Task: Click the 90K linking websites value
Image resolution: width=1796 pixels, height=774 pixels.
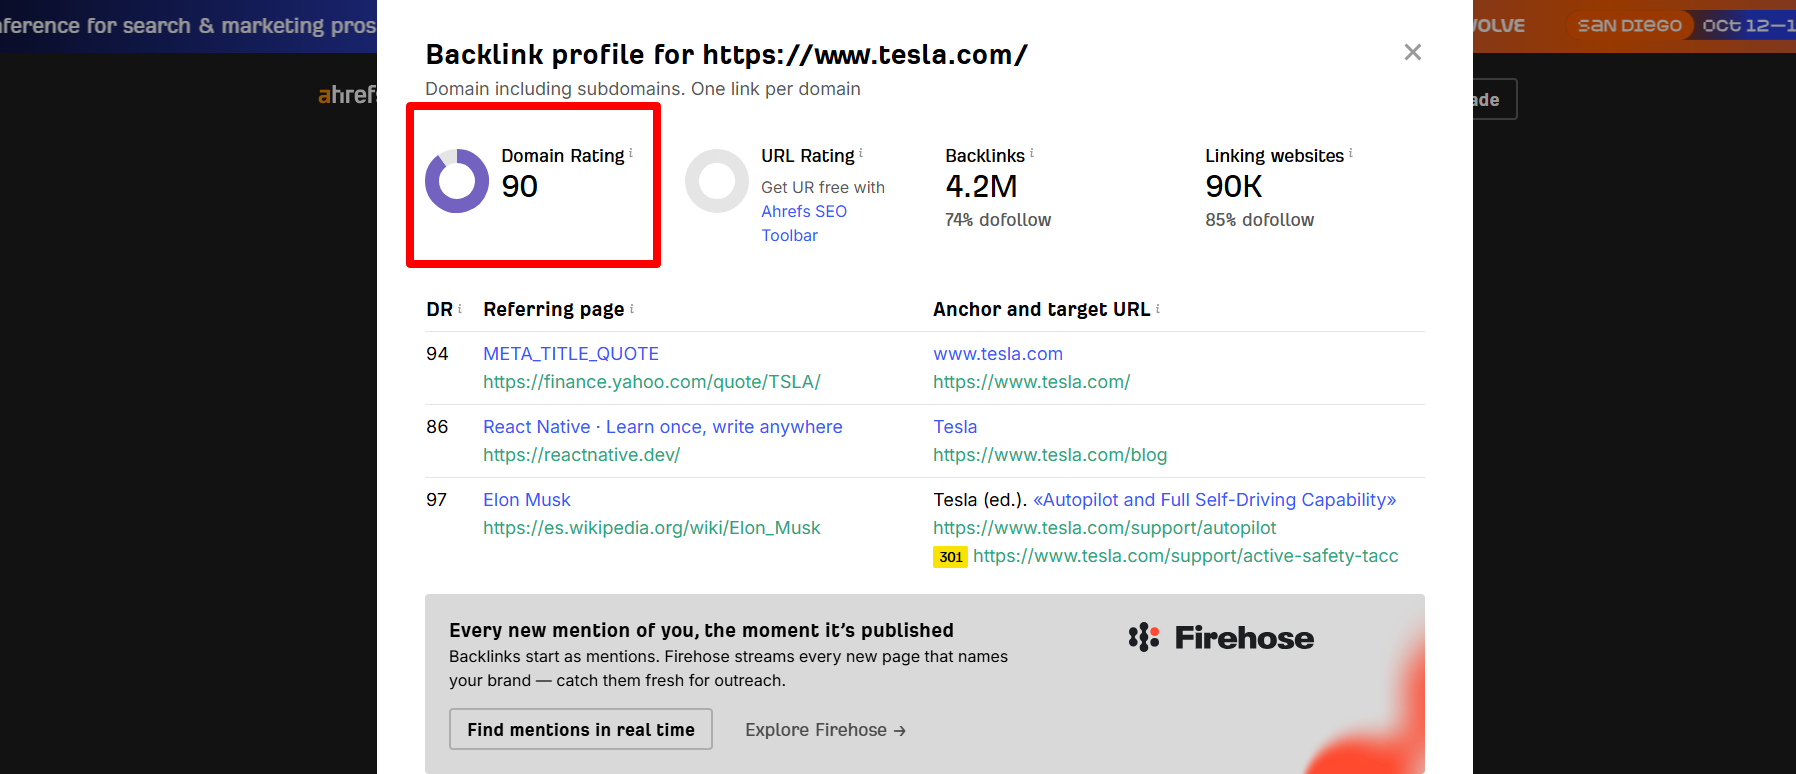Action: click(x=1234, y=186)
